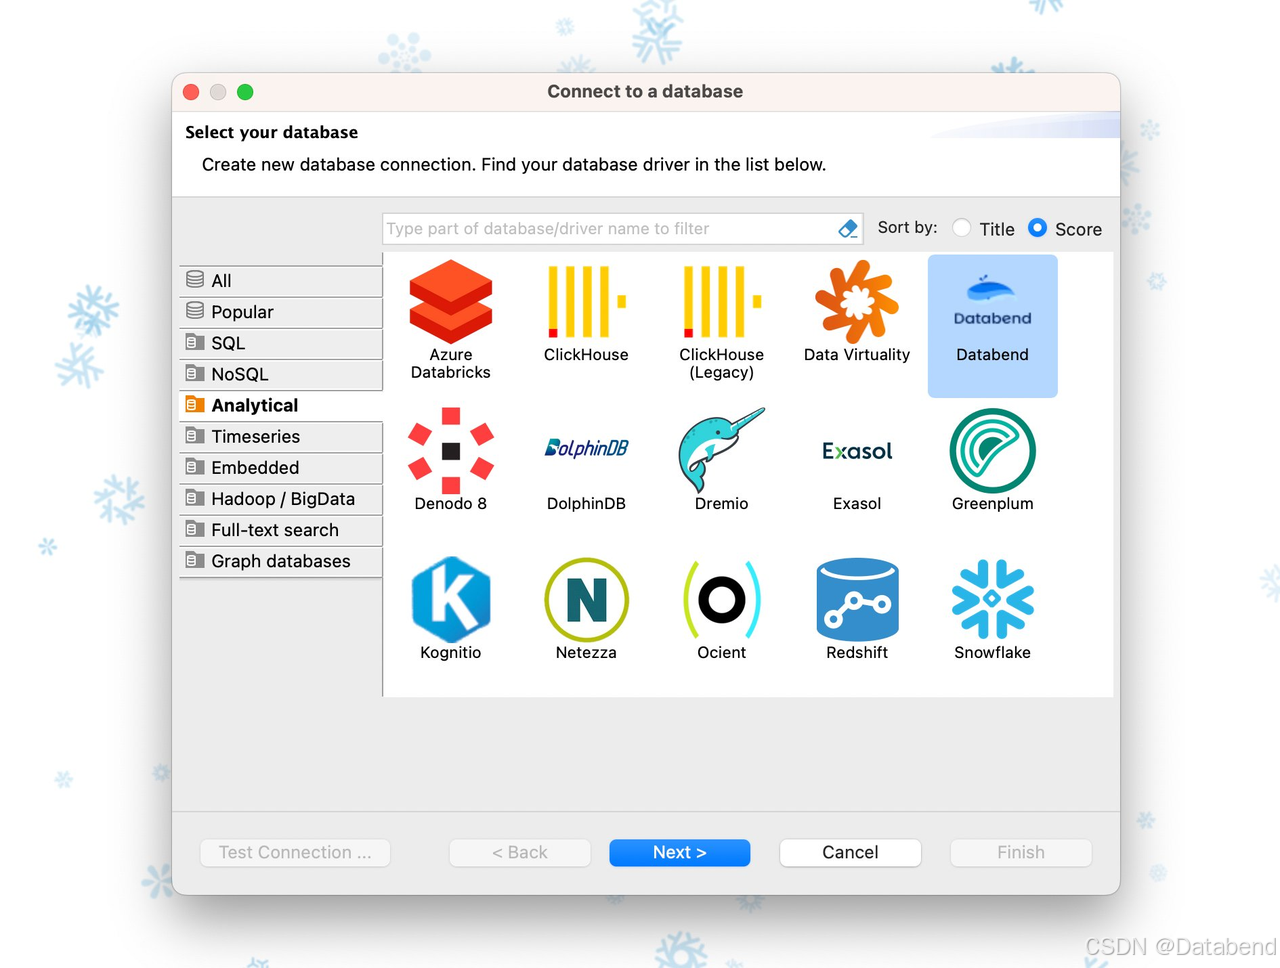Show the All databases category
Image resolution: width=1280 pixels, height=968 pixels.
coord(281,281)
